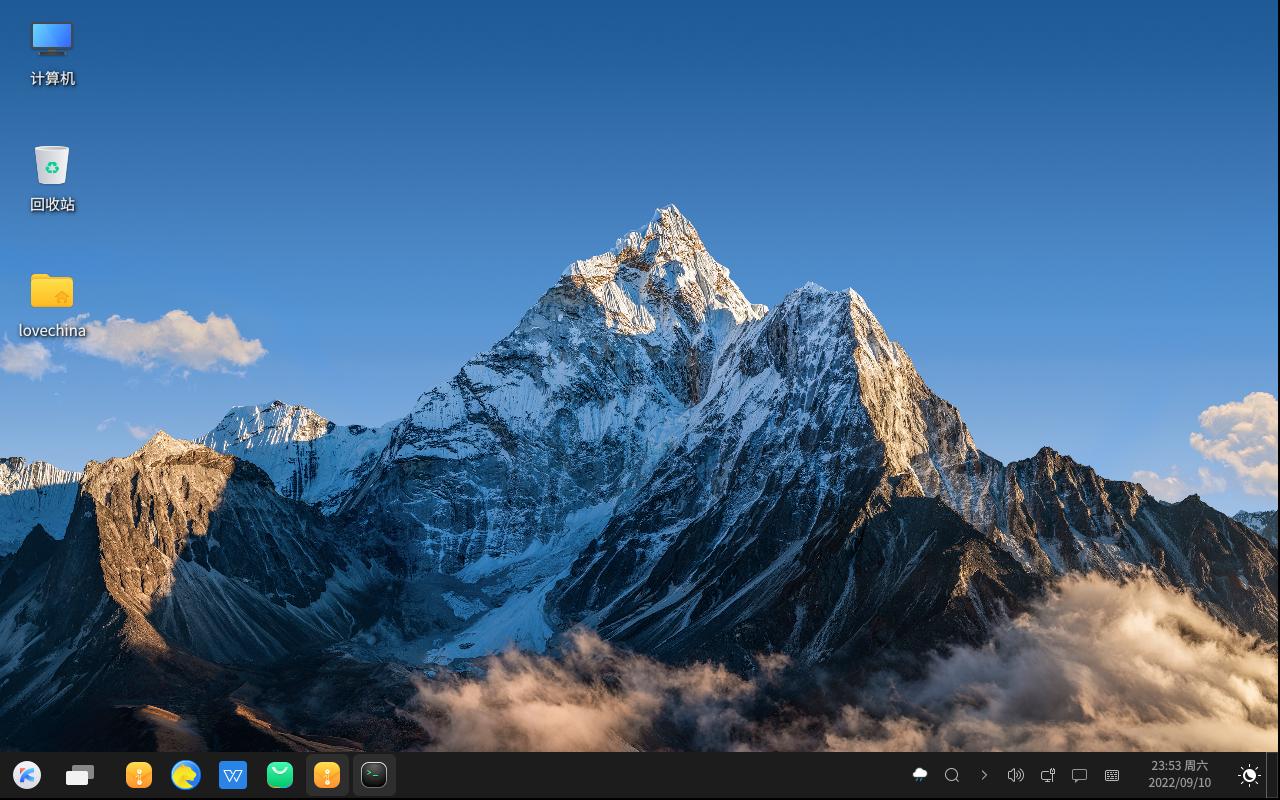Open the task view switcher
The width and height of the screenshot is (1280, 800).
point(80,775)
